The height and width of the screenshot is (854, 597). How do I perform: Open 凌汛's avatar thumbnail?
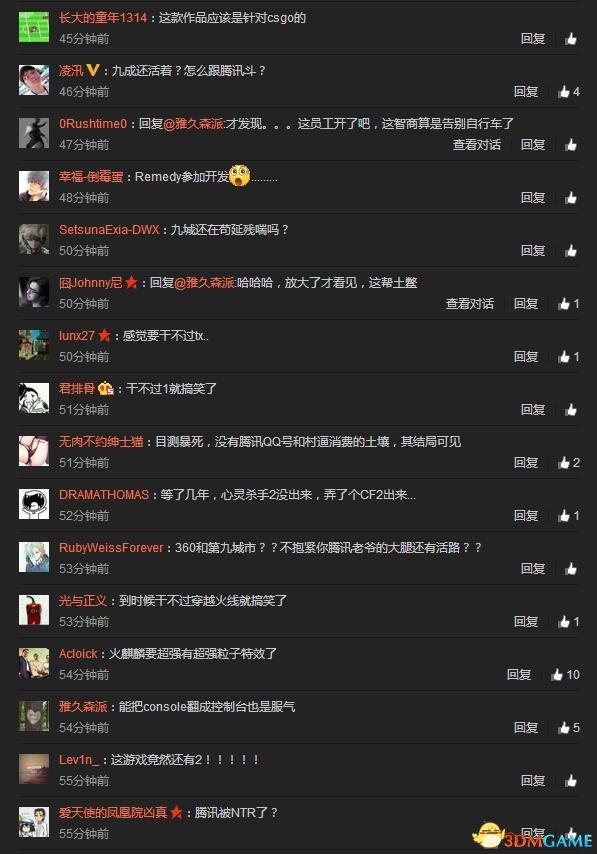point(34,80)
